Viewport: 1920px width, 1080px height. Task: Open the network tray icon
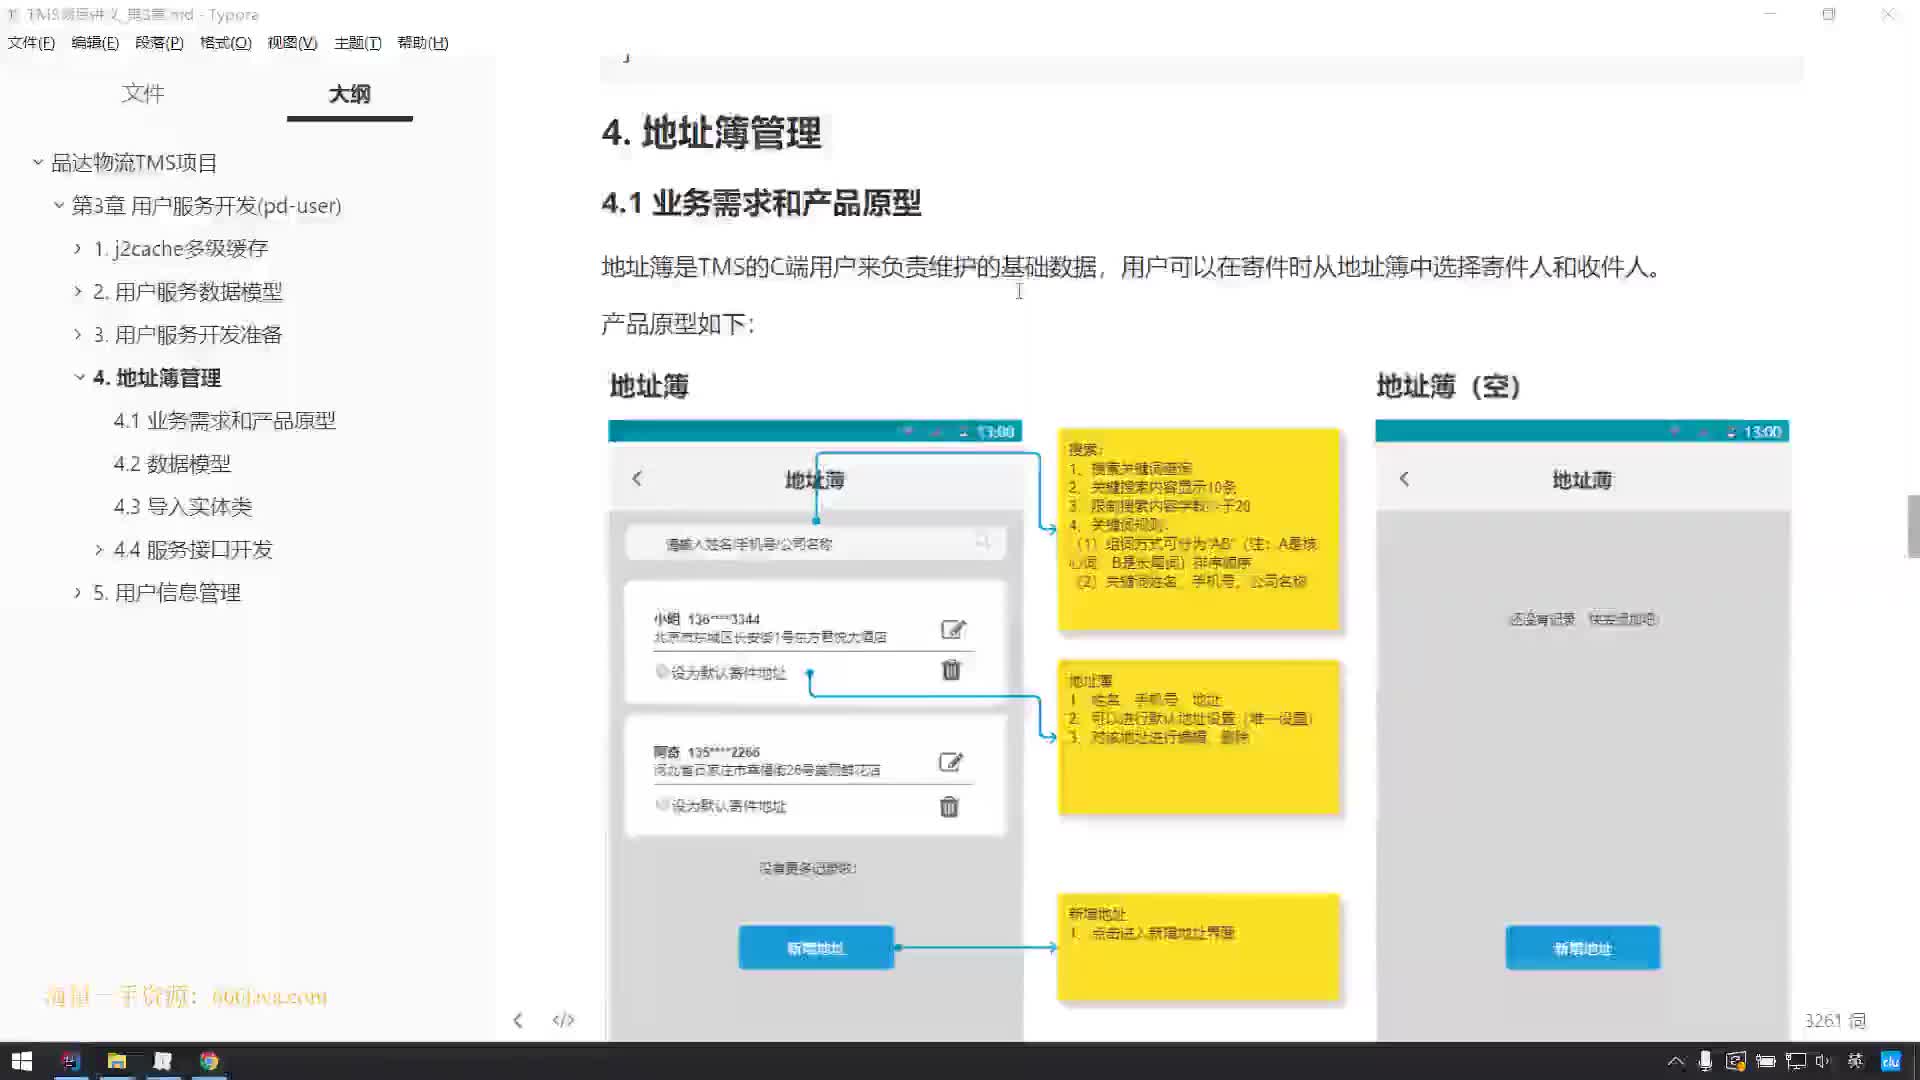pos(1796,1061)
